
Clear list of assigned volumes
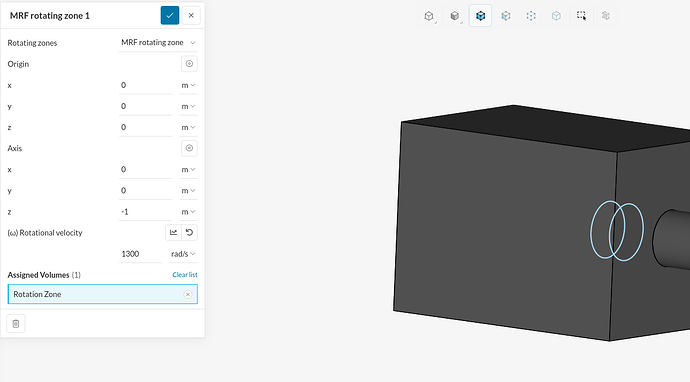pyautogui.click(x=185, y=275)
